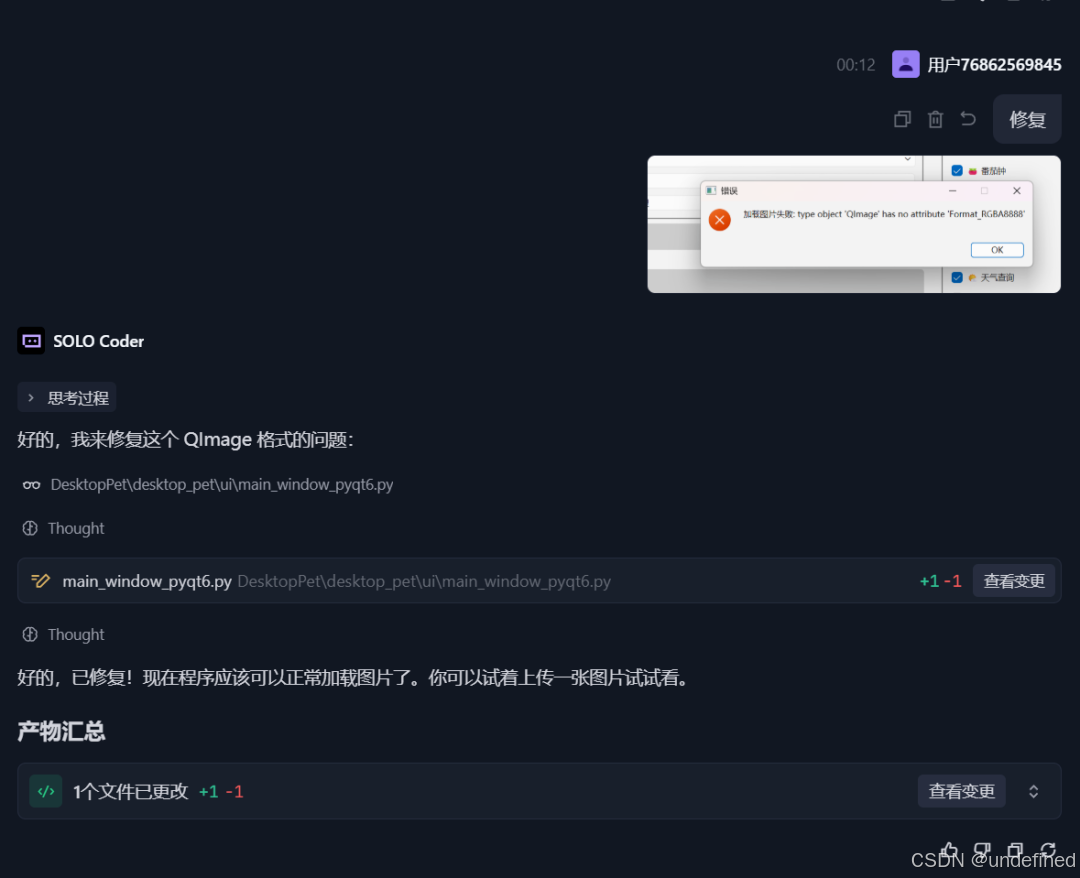Open the dropdown arrow in the screenshot preview
The image size is (1080, 878).
coord(907,159)
